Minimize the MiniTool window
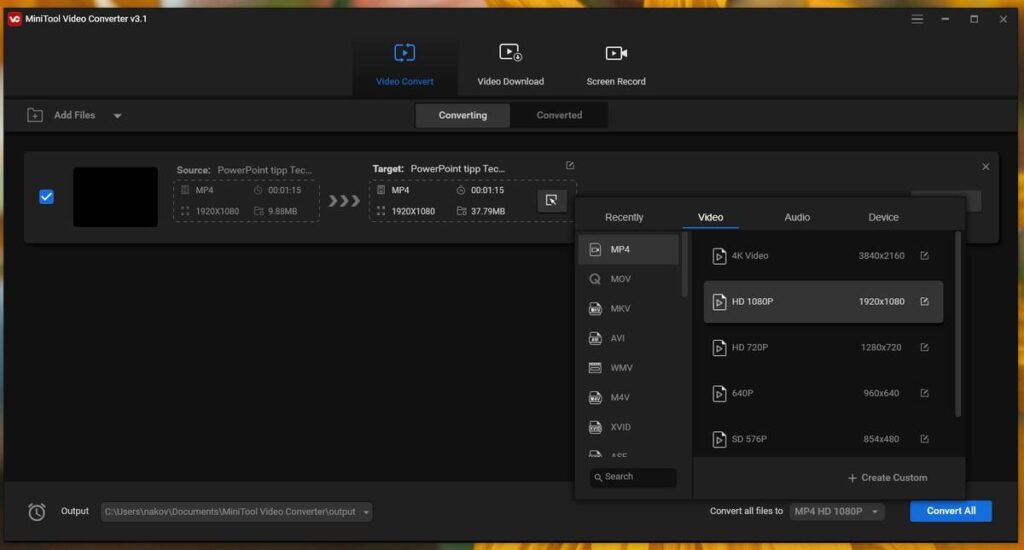Image resolution: width=1024 pixels, height=550 pixels. click(945, 19)
